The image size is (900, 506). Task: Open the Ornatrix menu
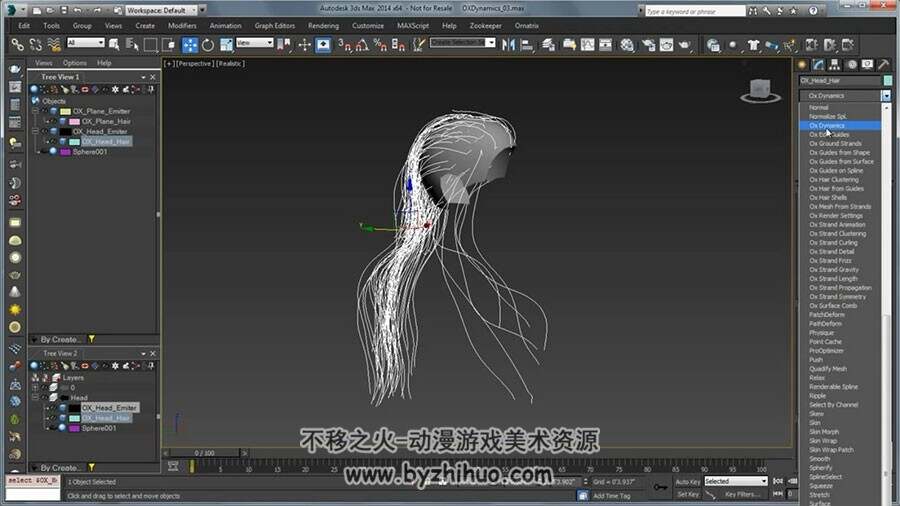click(x=526, y=26)
